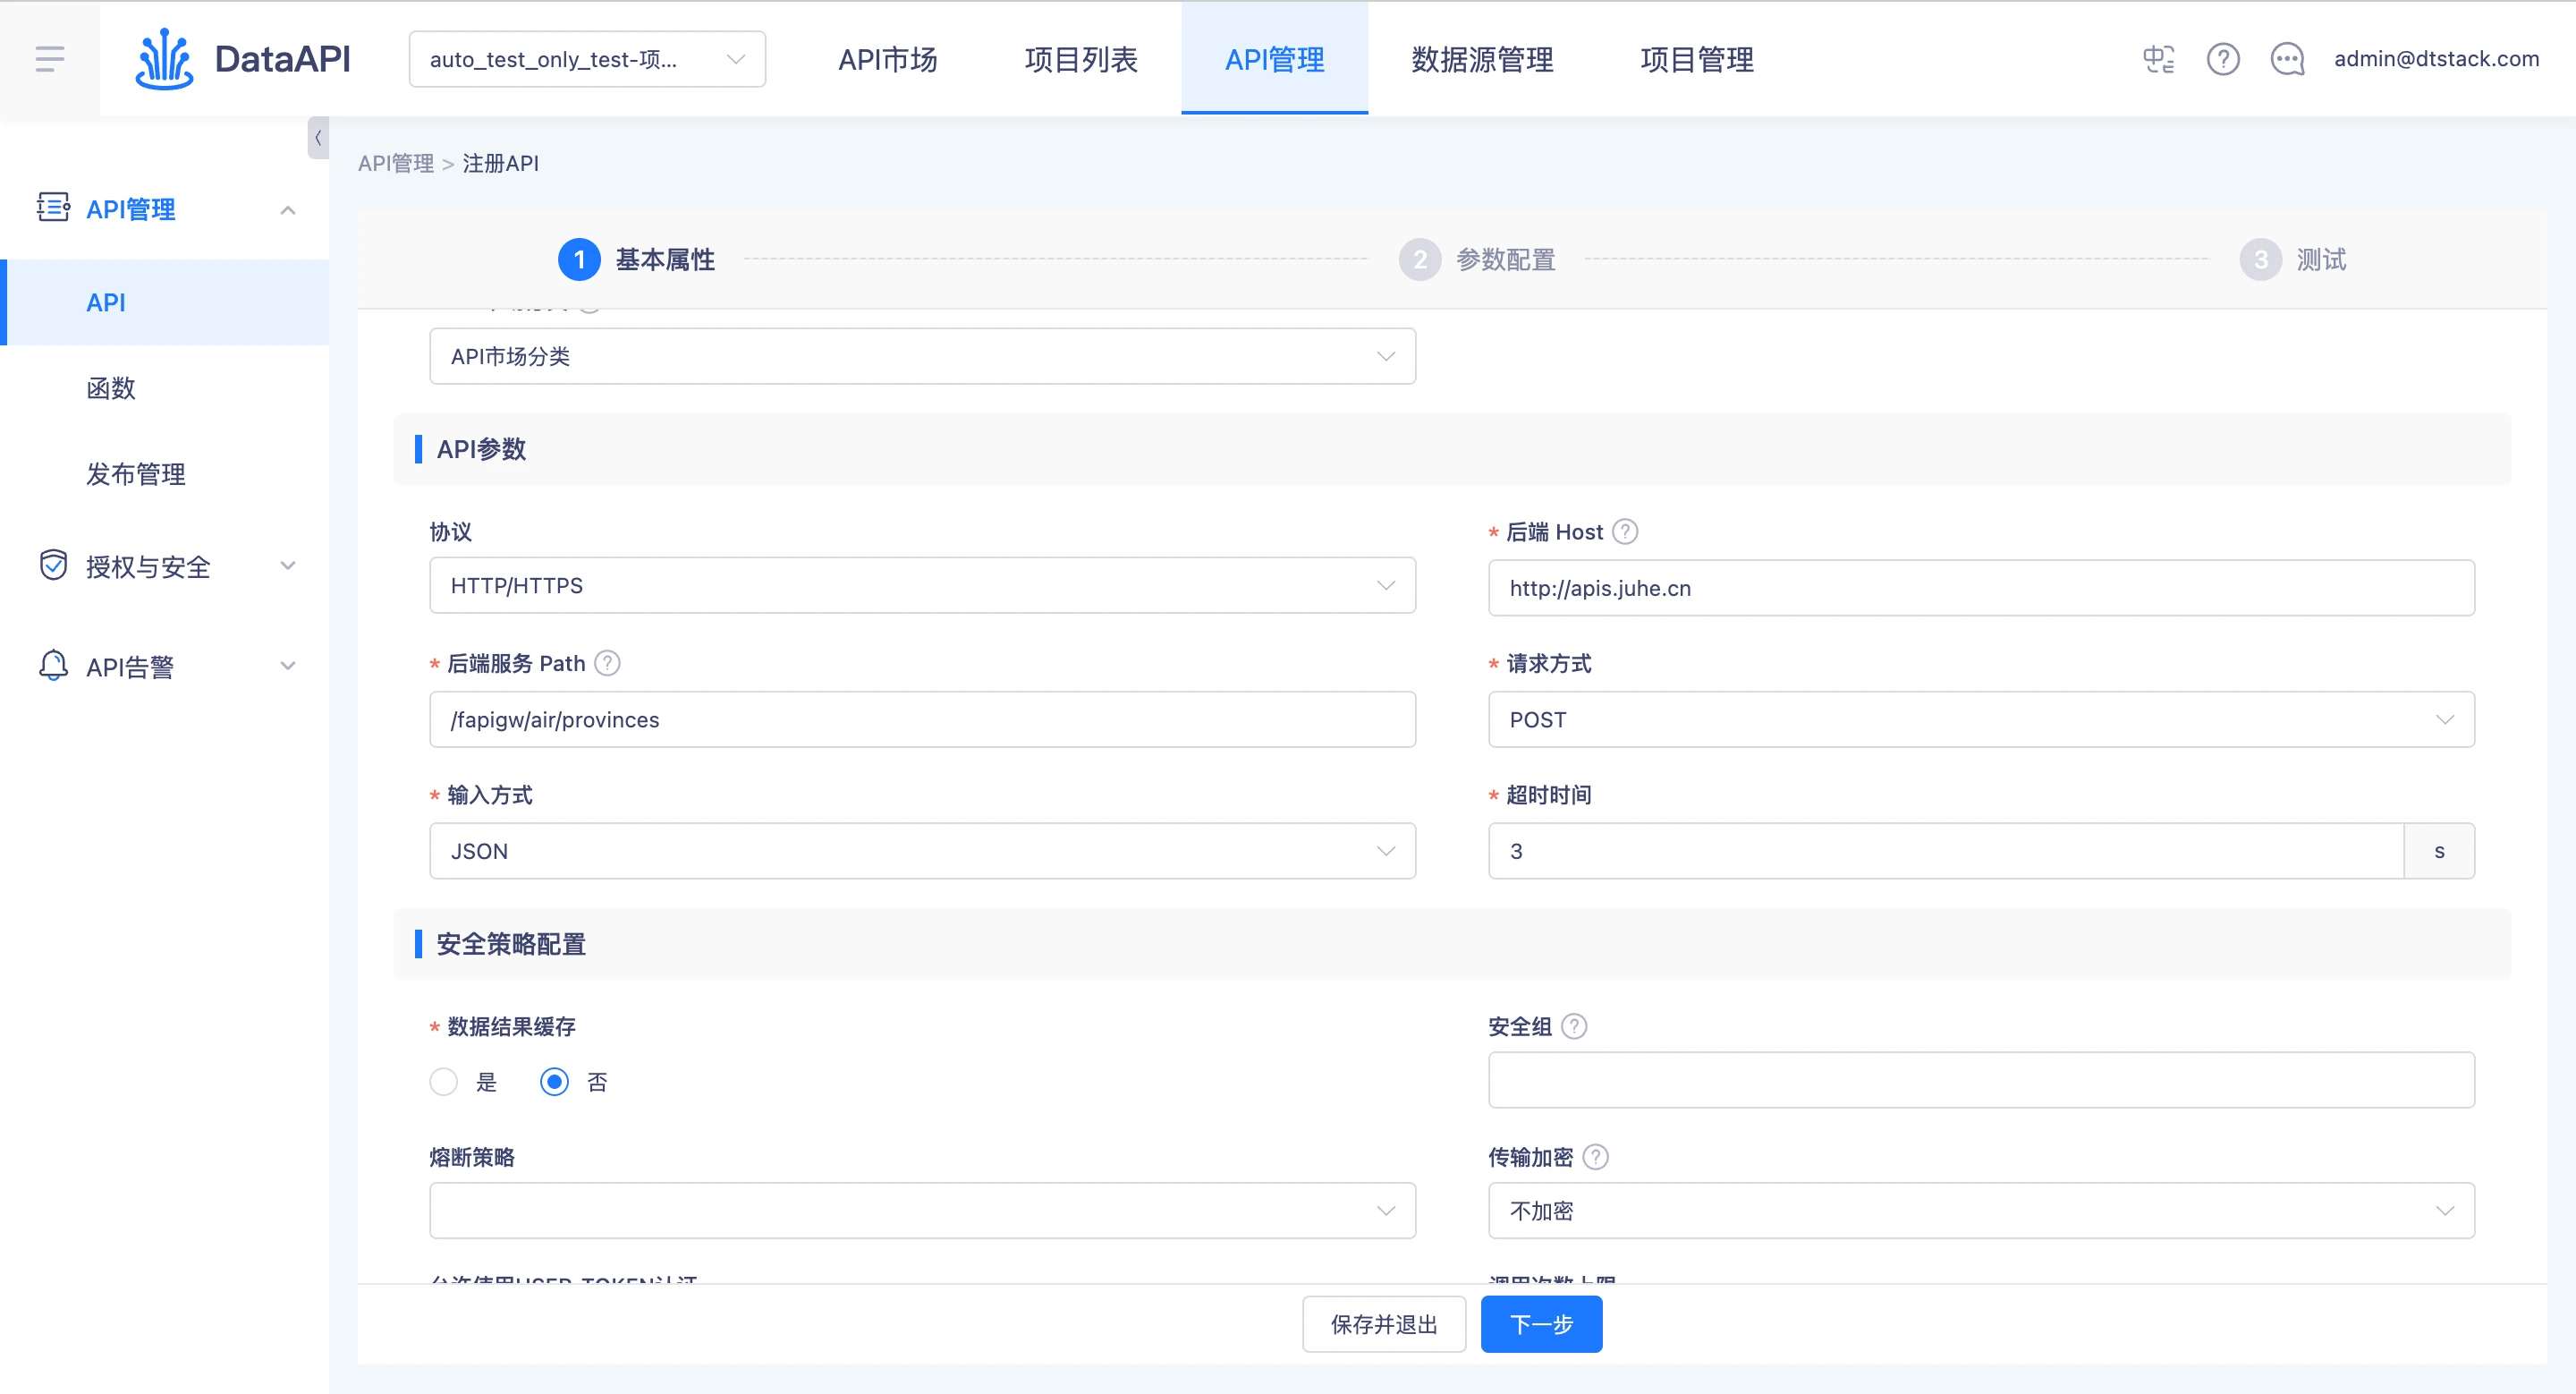Open help via the question mark icon
This screenshot has width=2576, height=1394.
pos(2223,59)
